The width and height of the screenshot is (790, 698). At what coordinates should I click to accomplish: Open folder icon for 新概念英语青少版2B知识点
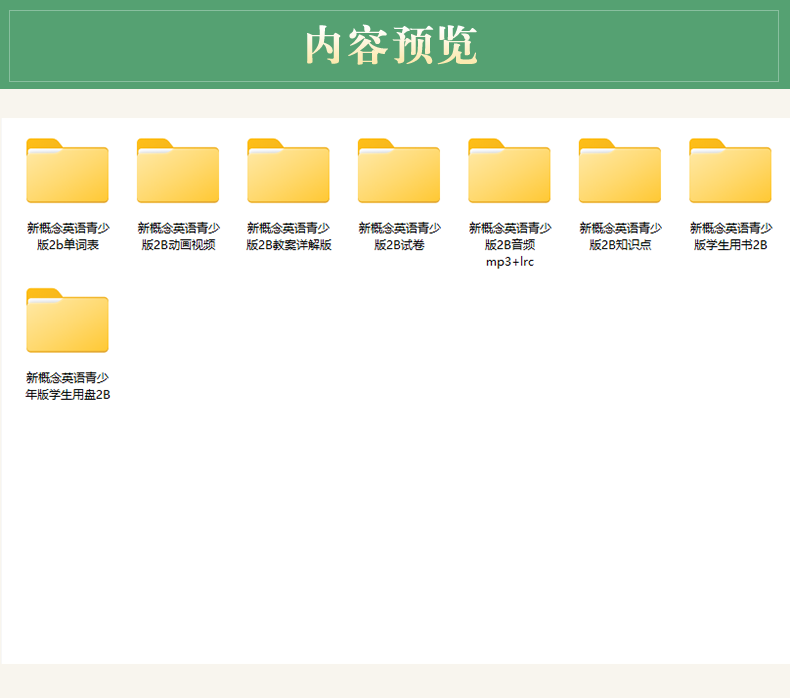point(620,170)
